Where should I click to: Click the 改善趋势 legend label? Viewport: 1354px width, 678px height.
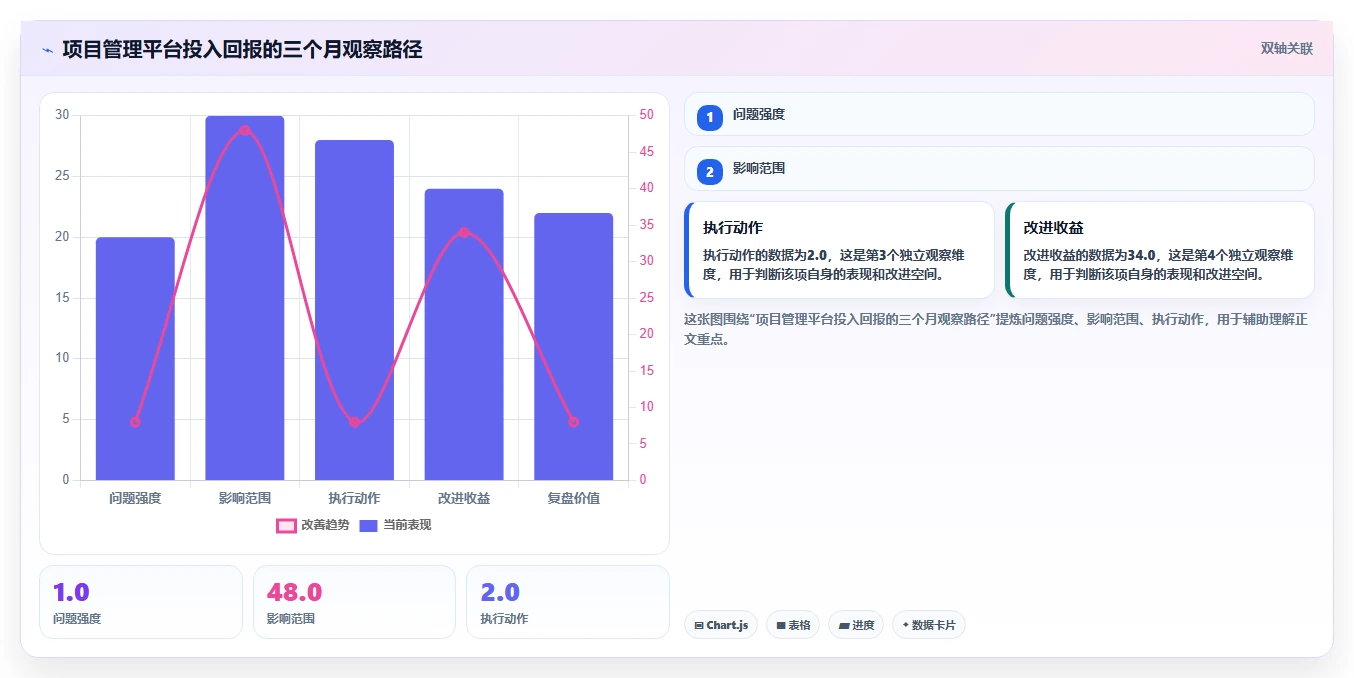[x=325, y=525]
